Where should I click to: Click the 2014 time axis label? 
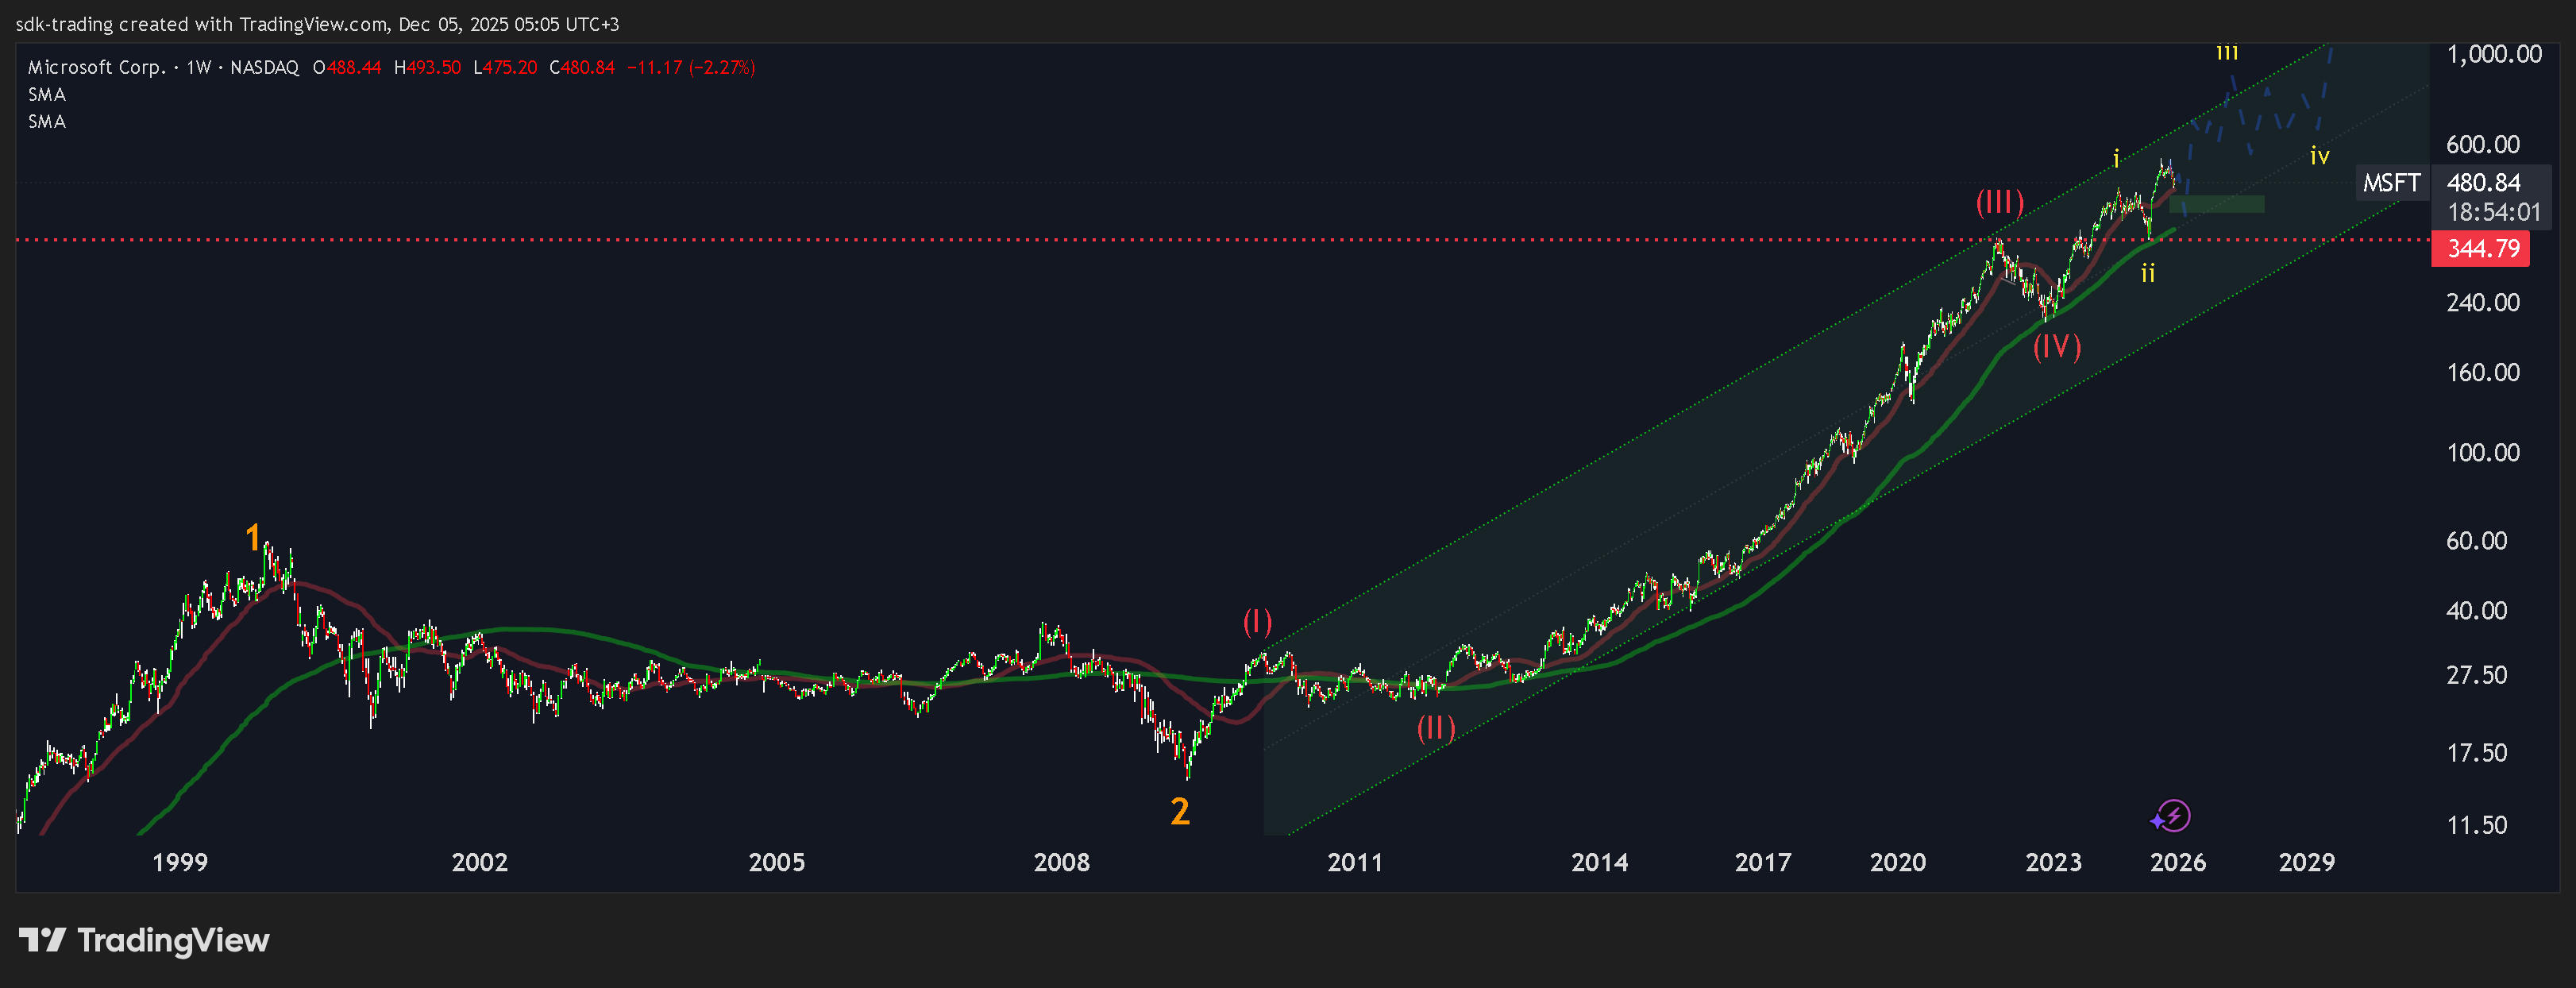click(x=1600, y=862)
